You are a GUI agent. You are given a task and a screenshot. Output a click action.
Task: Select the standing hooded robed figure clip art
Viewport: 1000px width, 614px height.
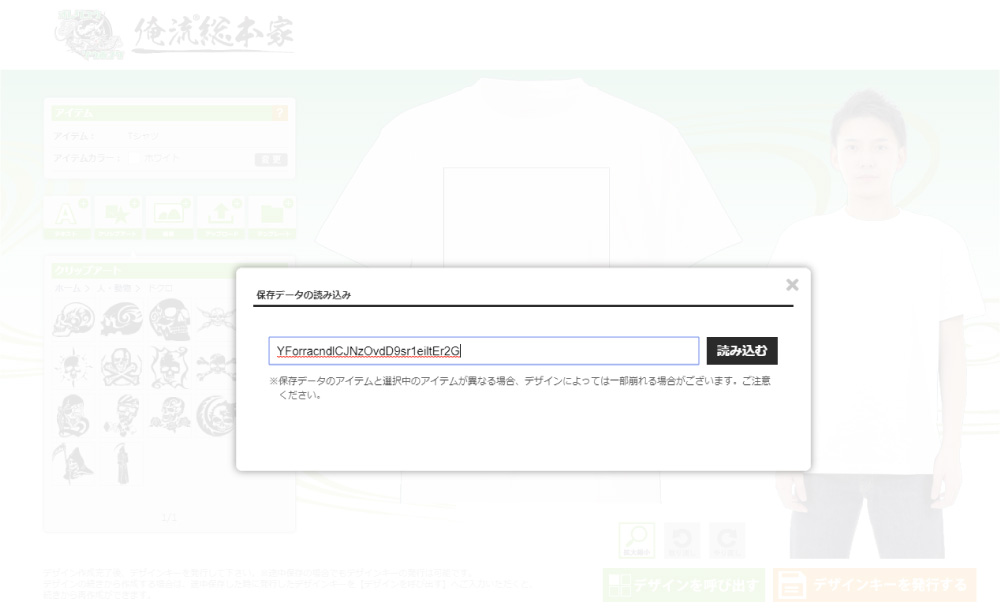pyautogui.click(x=121, y=463)
